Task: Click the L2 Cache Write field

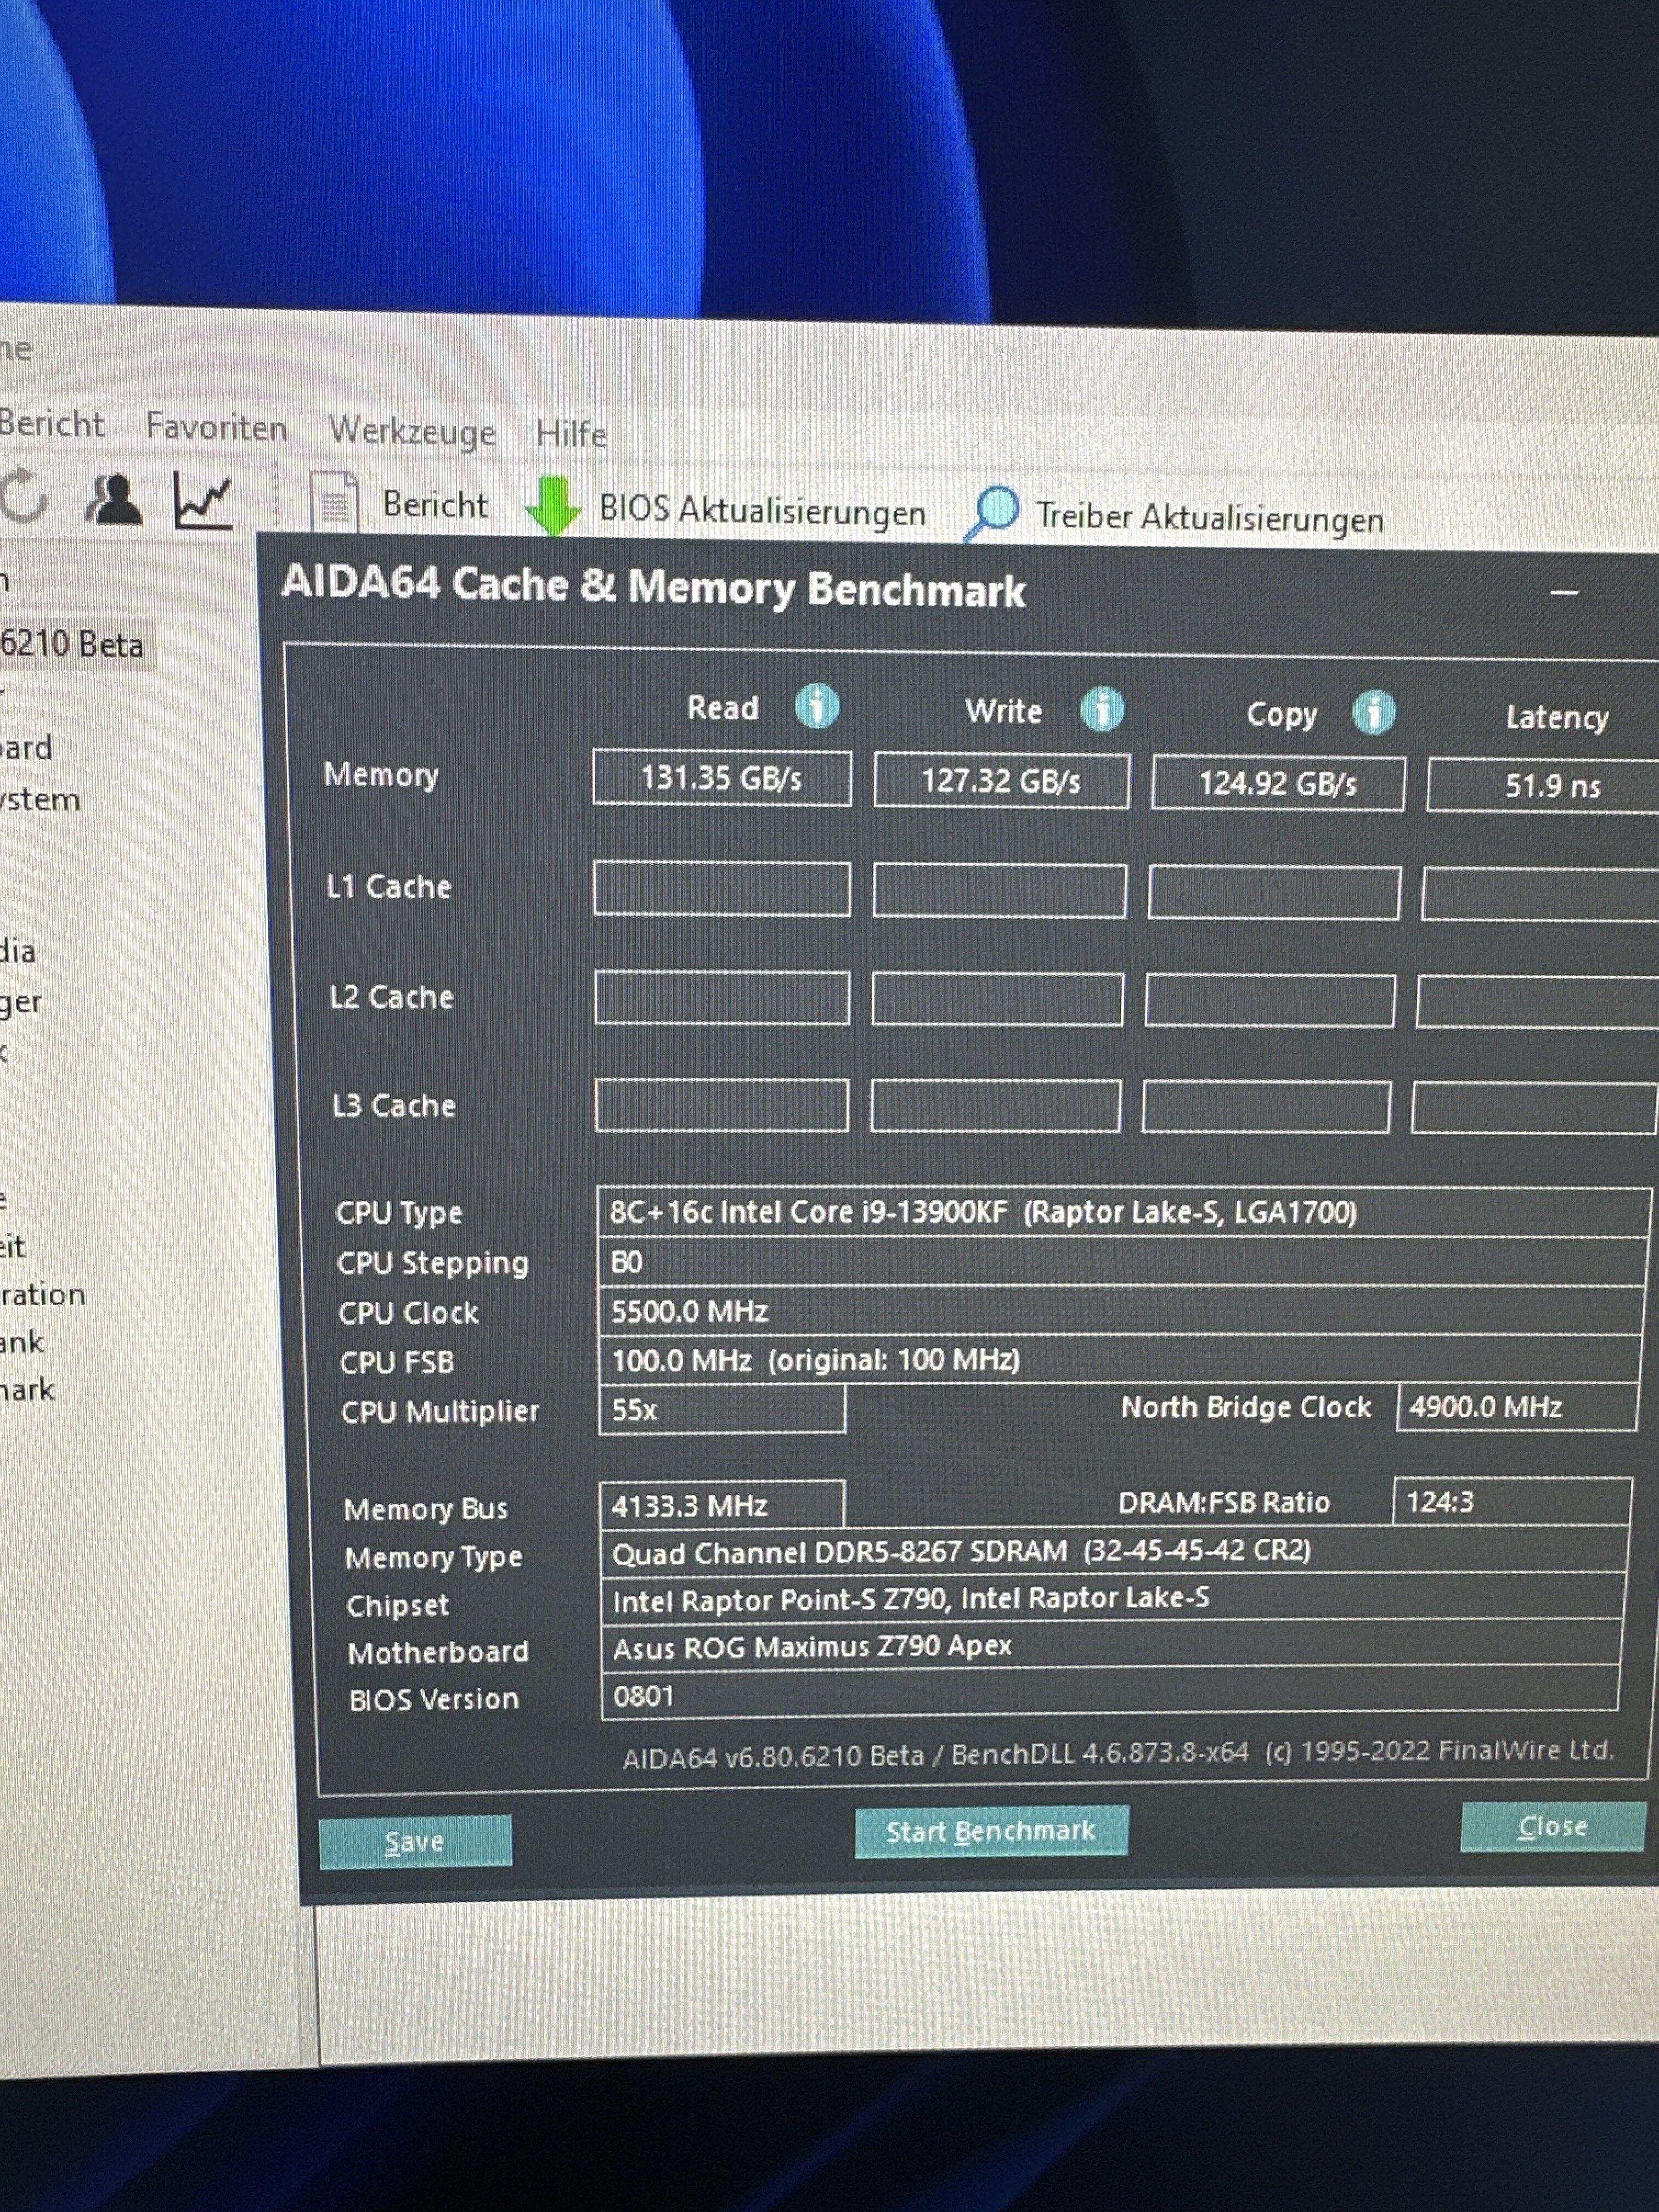Action: 997,998
